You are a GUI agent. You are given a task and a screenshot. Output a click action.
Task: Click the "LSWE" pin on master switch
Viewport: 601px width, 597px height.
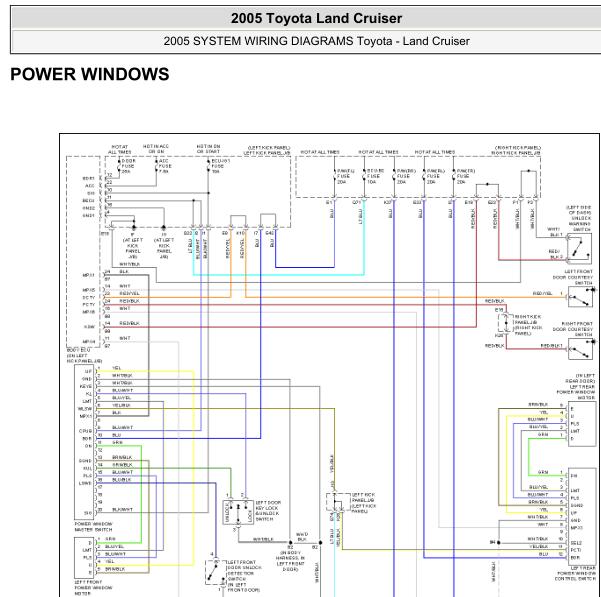click(x=85, y=483)
